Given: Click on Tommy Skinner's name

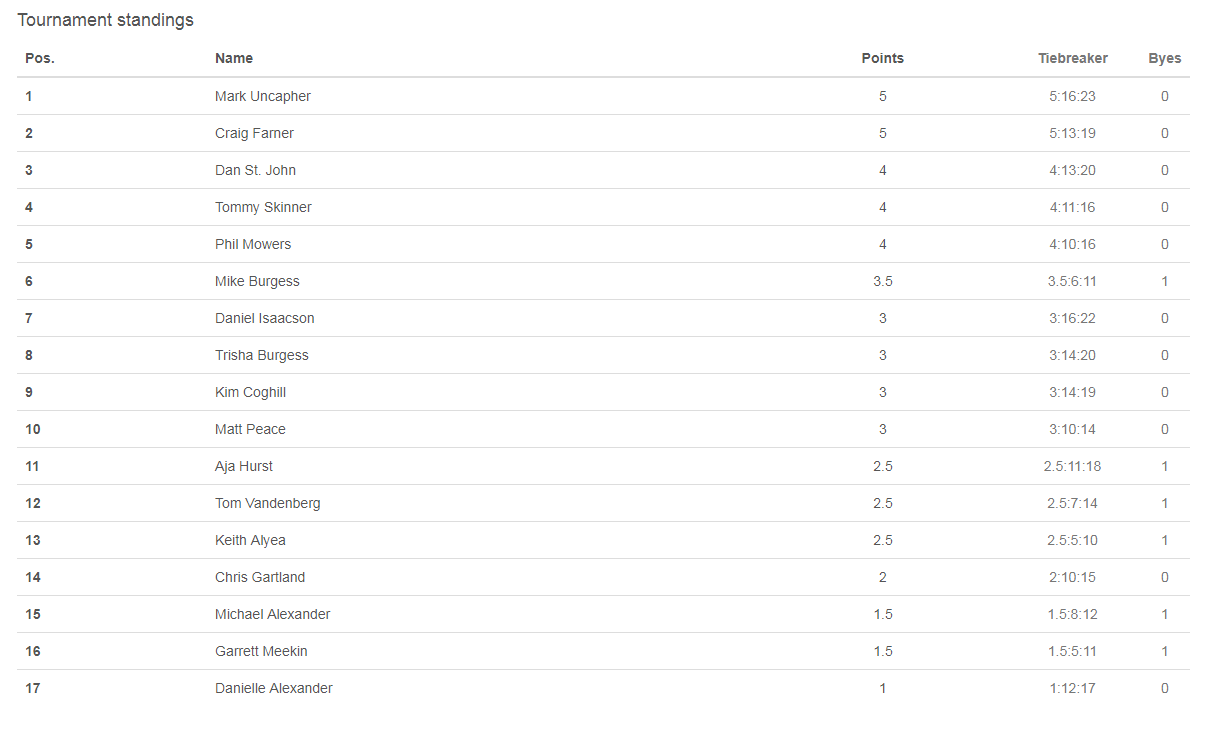Looking at the screenshot, I should (x=263, y=207).
